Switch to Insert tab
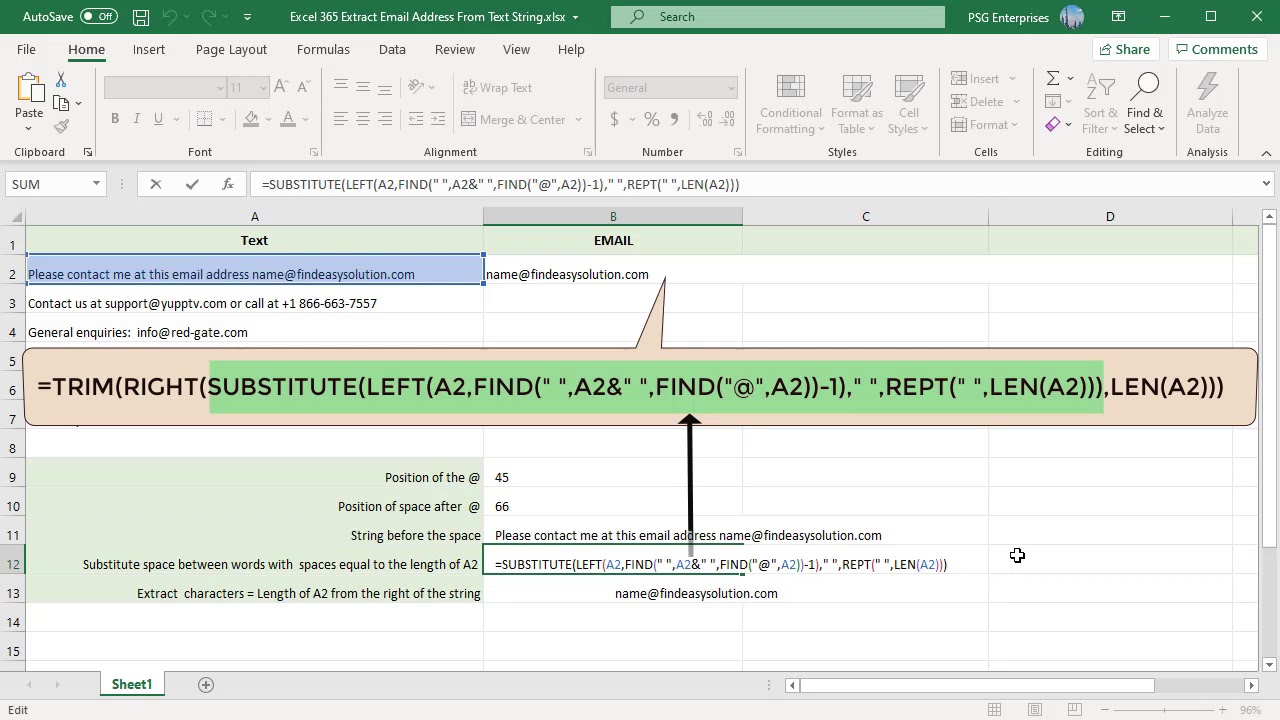 149,49
